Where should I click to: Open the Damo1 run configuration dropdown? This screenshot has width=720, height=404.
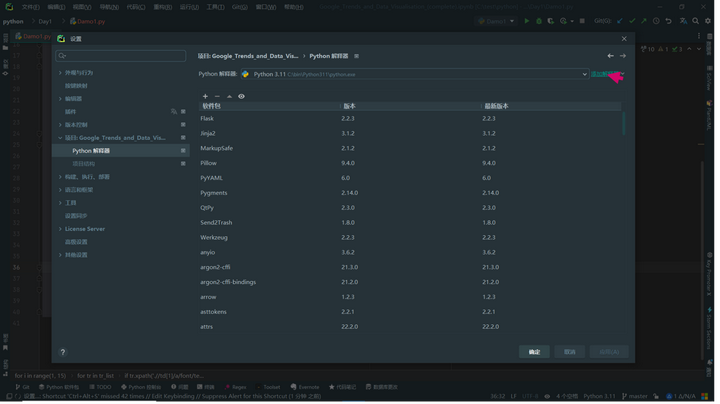[x=495, y=21]
